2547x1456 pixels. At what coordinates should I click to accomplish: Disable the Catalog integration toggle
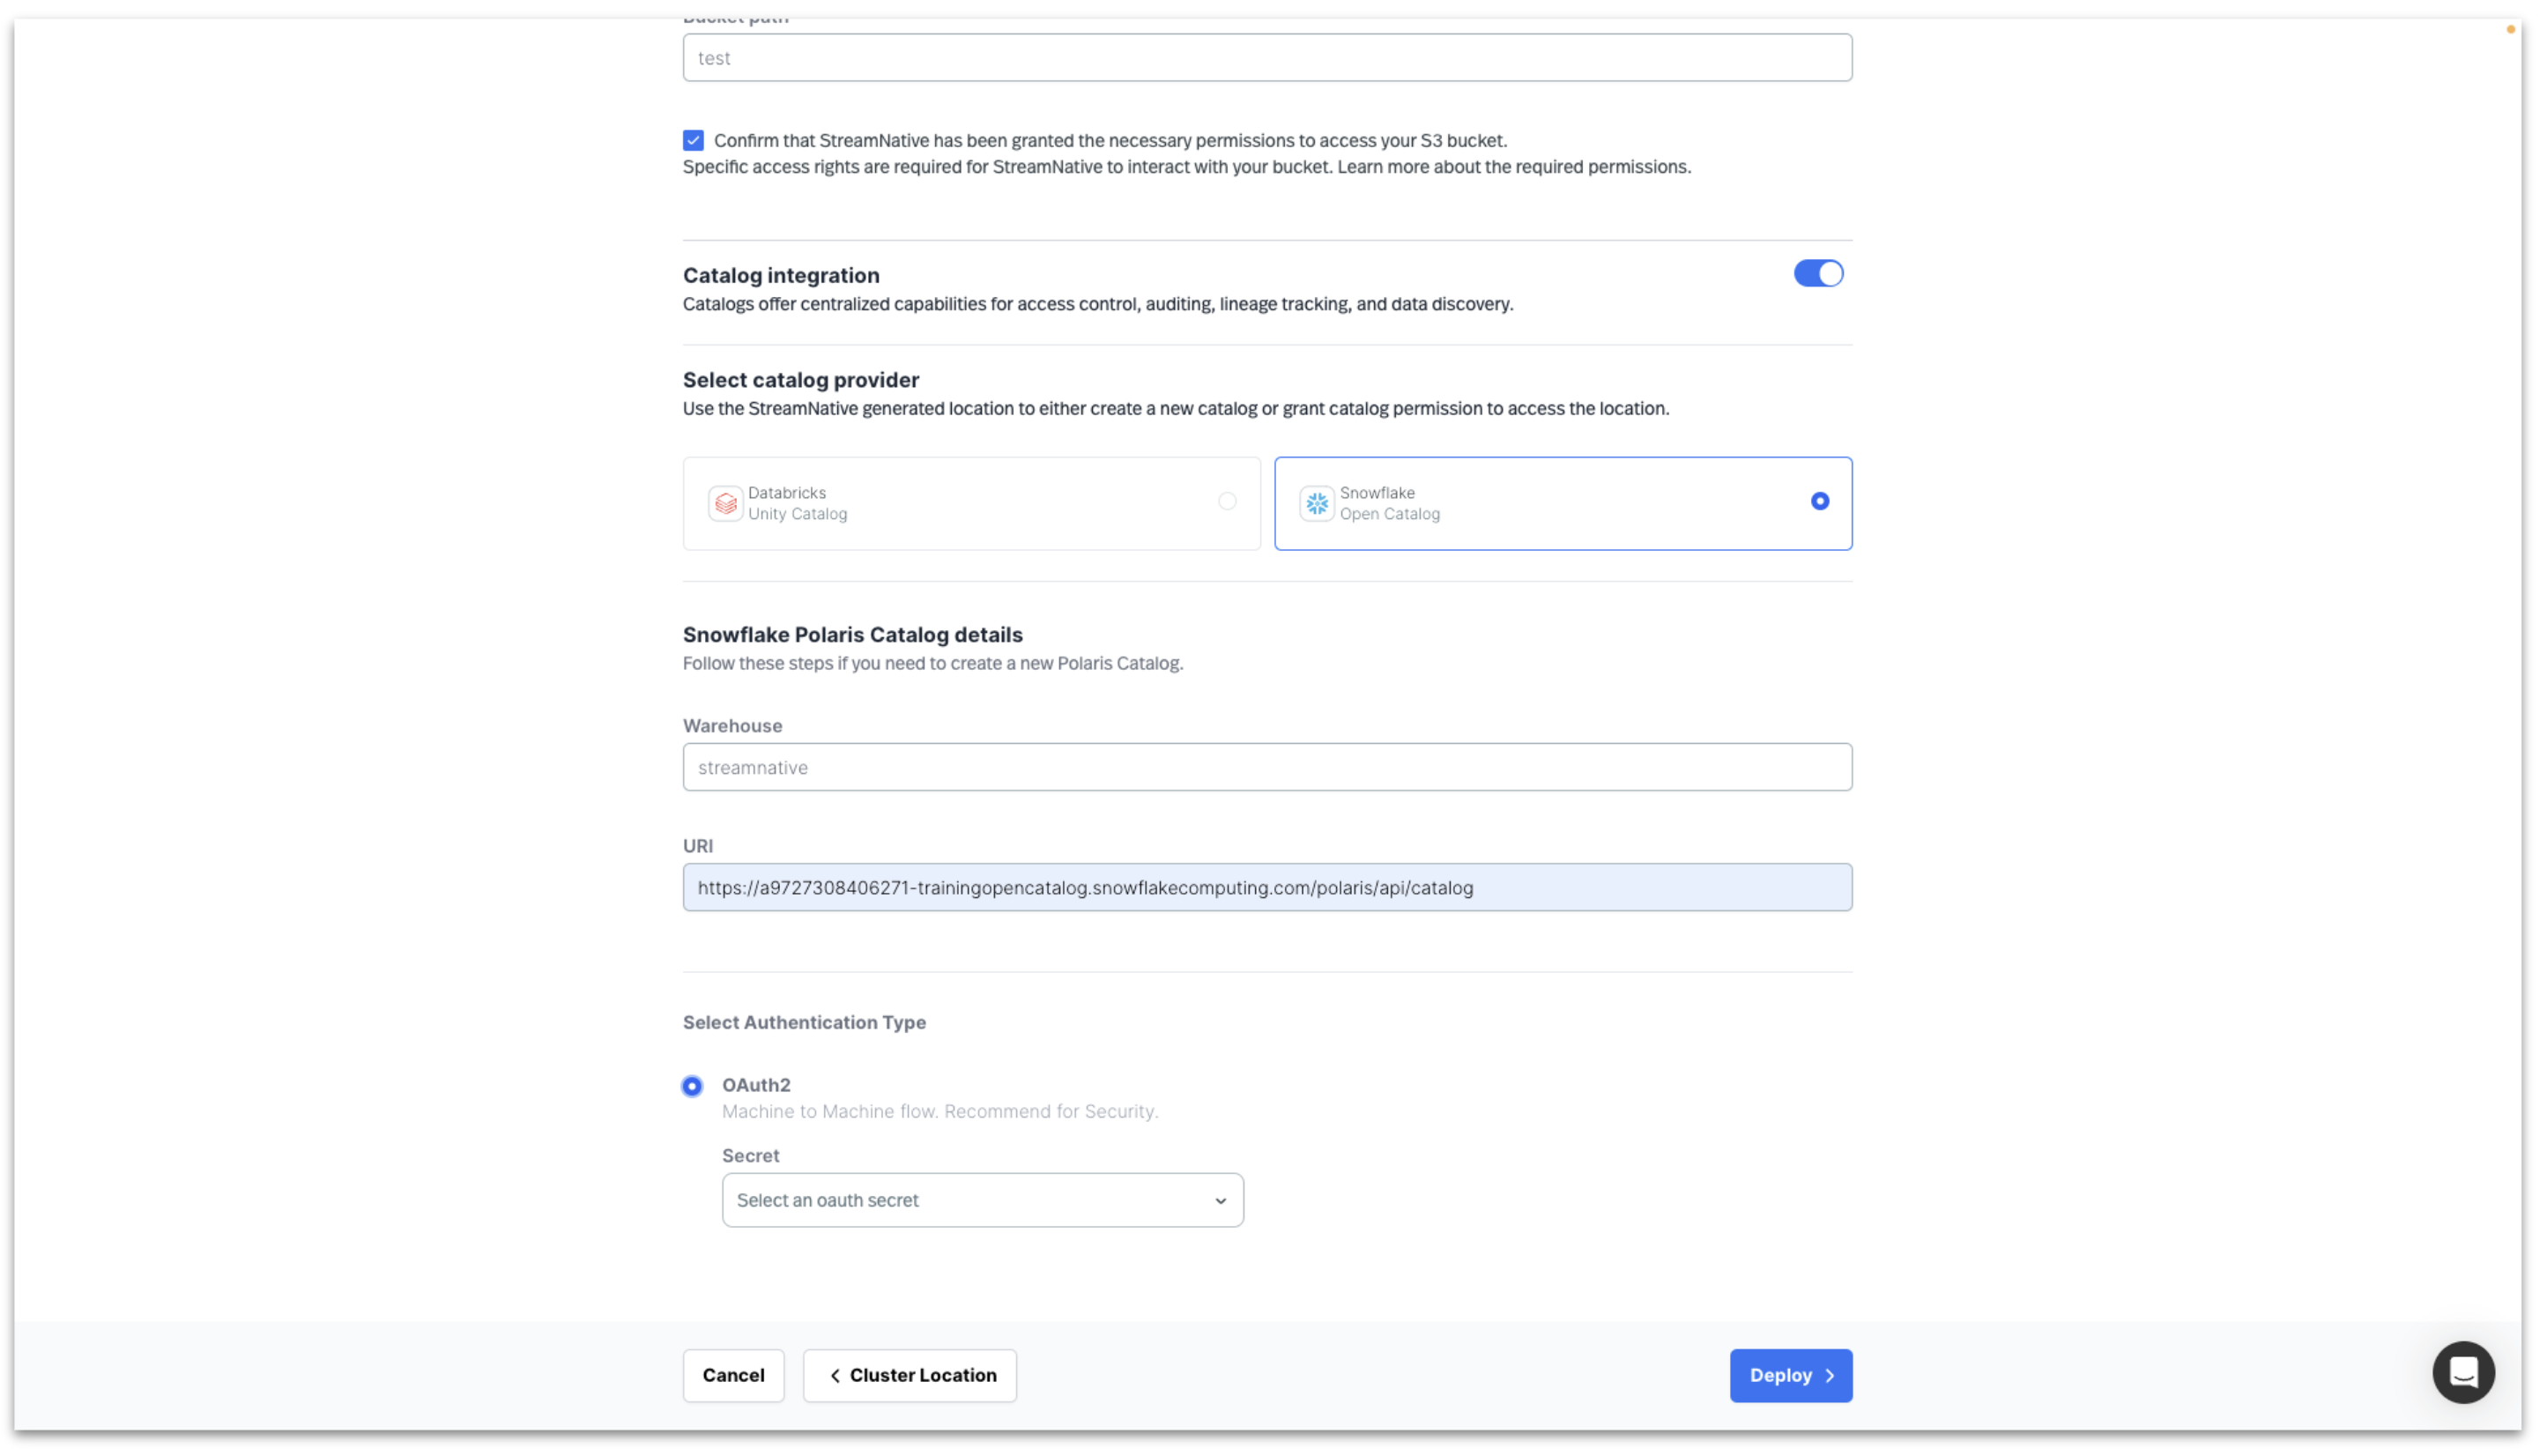click(x=1817, y=273)
